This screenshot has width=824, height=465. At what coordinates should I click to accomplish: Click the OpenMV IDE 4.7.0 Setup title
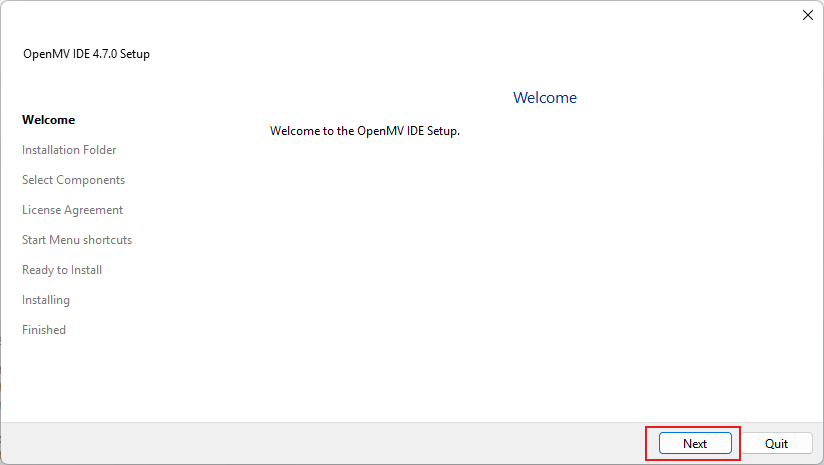(86, 54)
